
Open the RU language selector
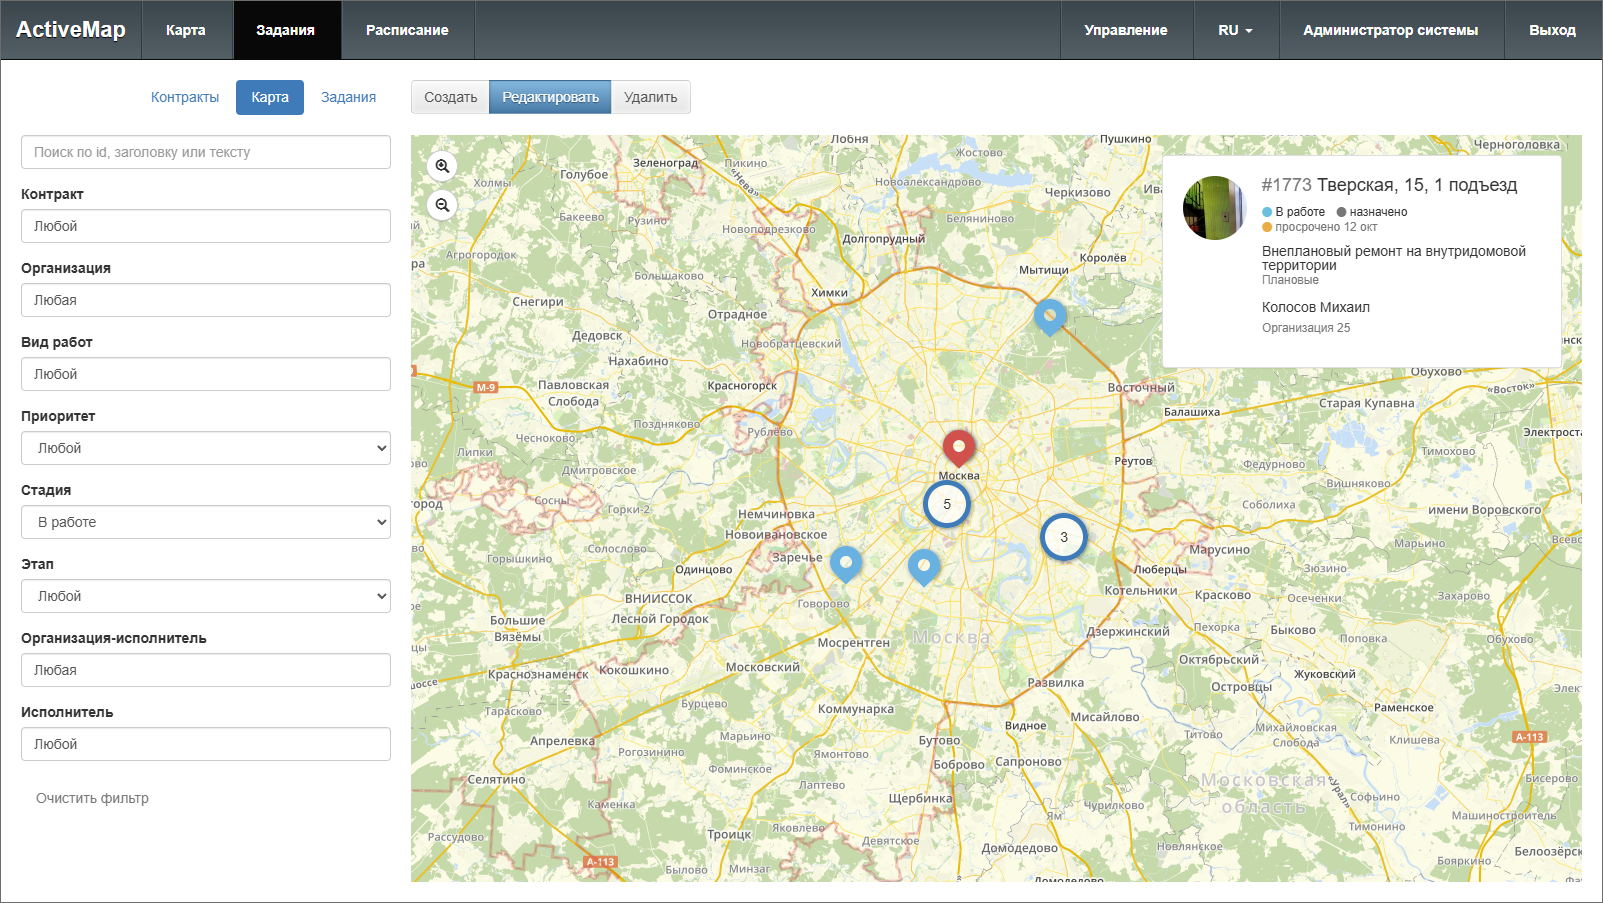pyautogui.click(x=1235, y=30)
